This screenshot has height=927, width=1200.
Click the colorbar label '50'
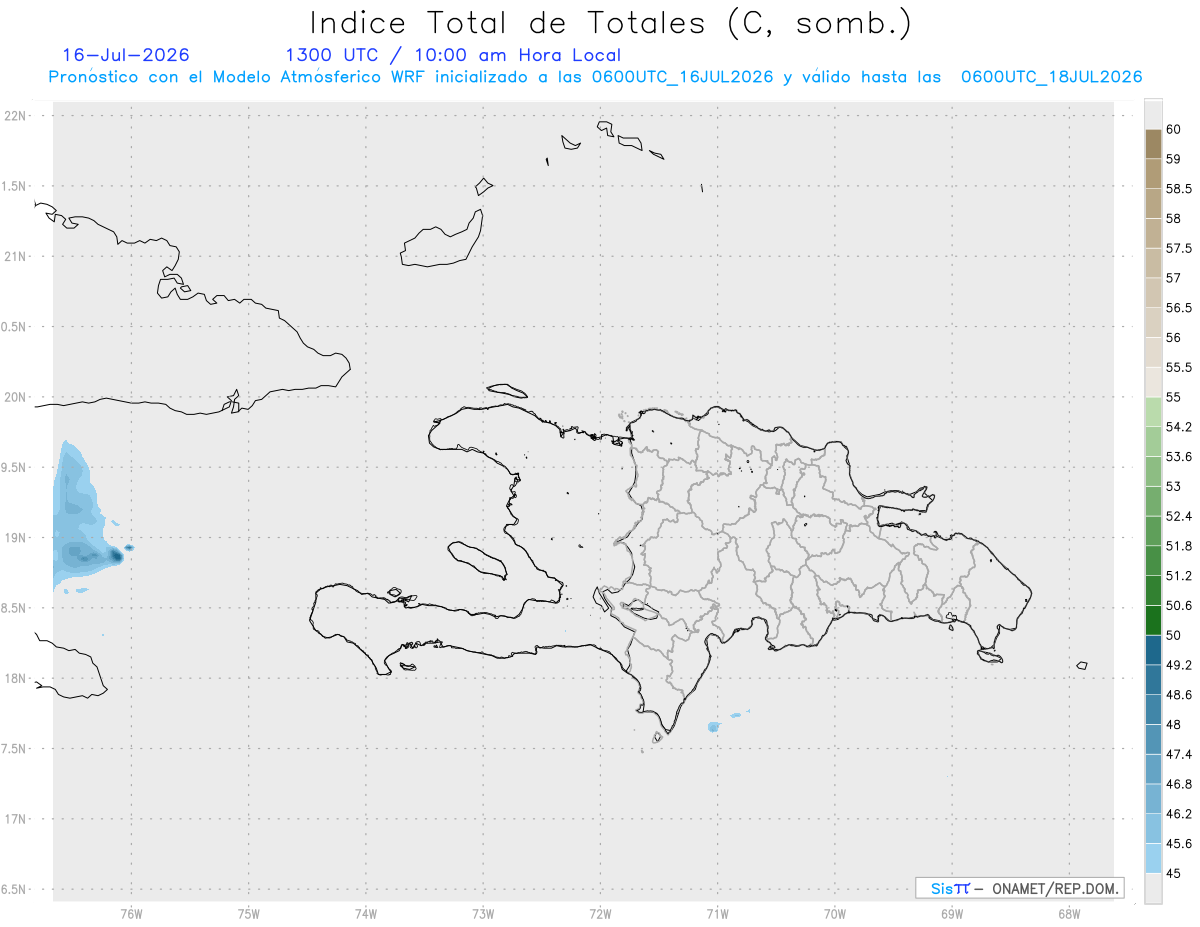[1173, 635]
